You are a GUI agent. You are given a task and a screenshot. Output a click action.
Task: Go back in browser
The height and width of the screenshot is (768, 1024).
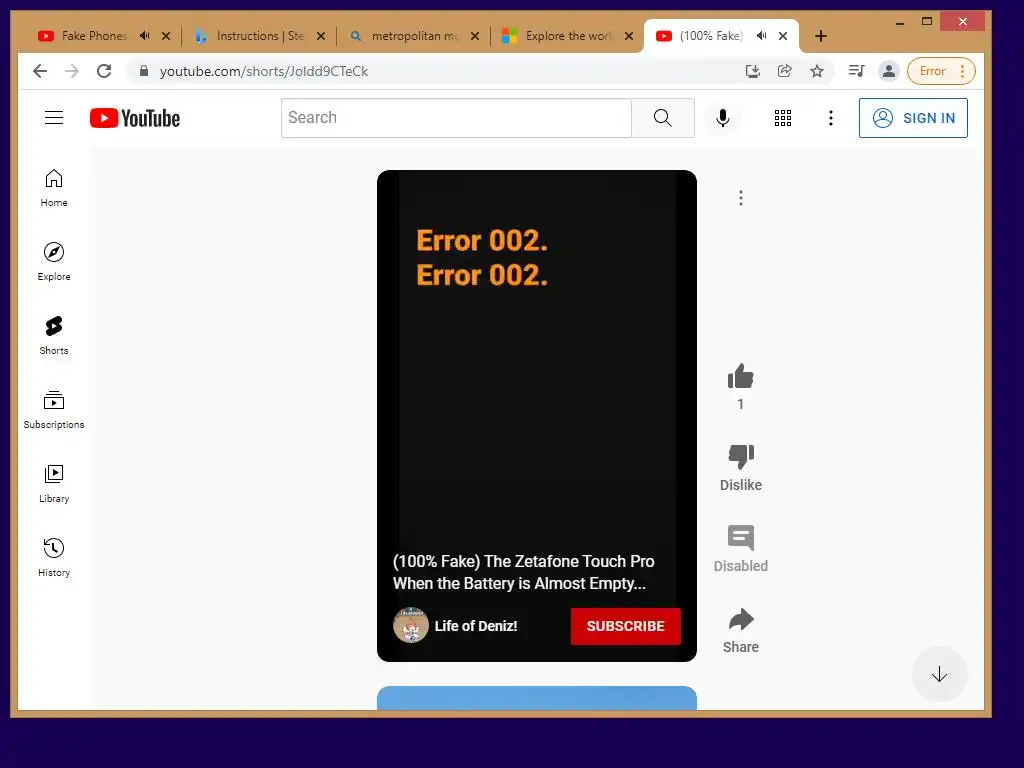(x=40, y=71)
